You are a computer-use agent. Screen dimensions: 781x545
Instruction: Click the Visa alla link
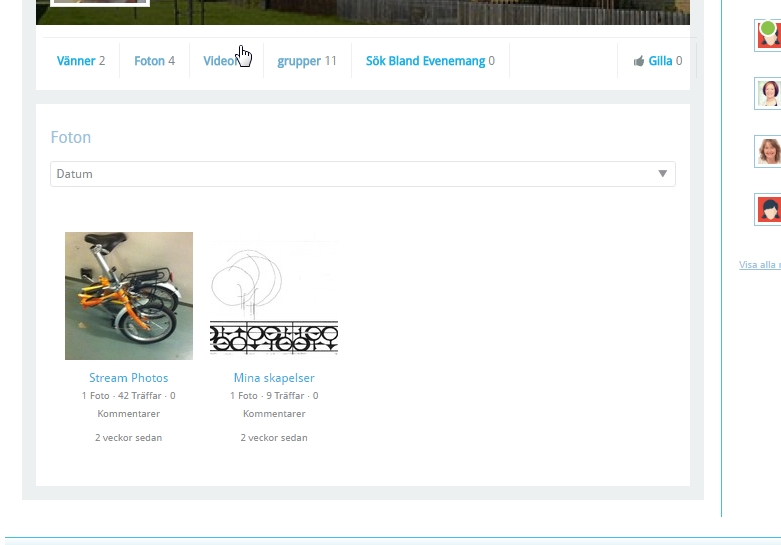[x=760, y=265]
